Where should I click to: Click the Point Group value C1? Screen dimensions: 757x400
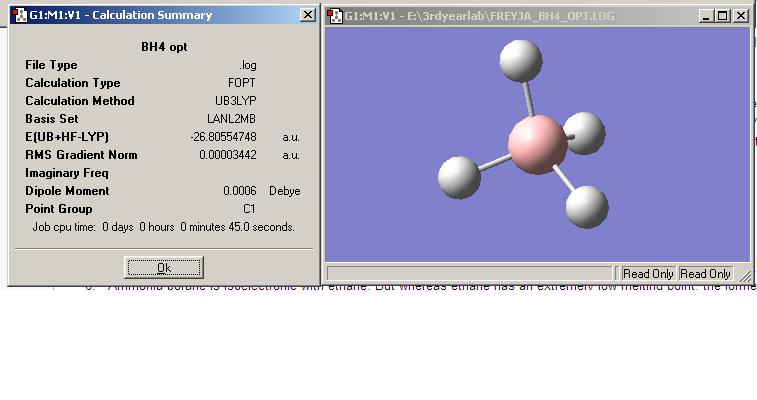coord(249,209)
